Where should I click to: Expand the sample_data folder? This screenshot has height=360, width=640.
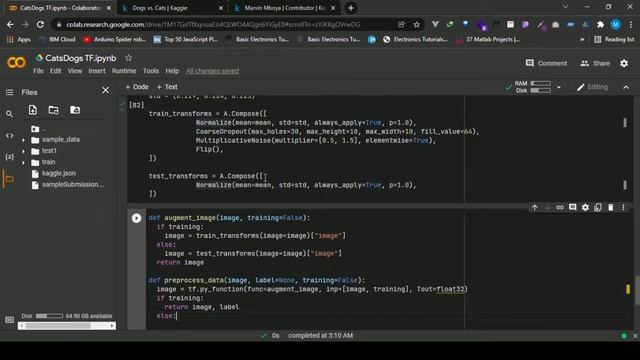23,140
